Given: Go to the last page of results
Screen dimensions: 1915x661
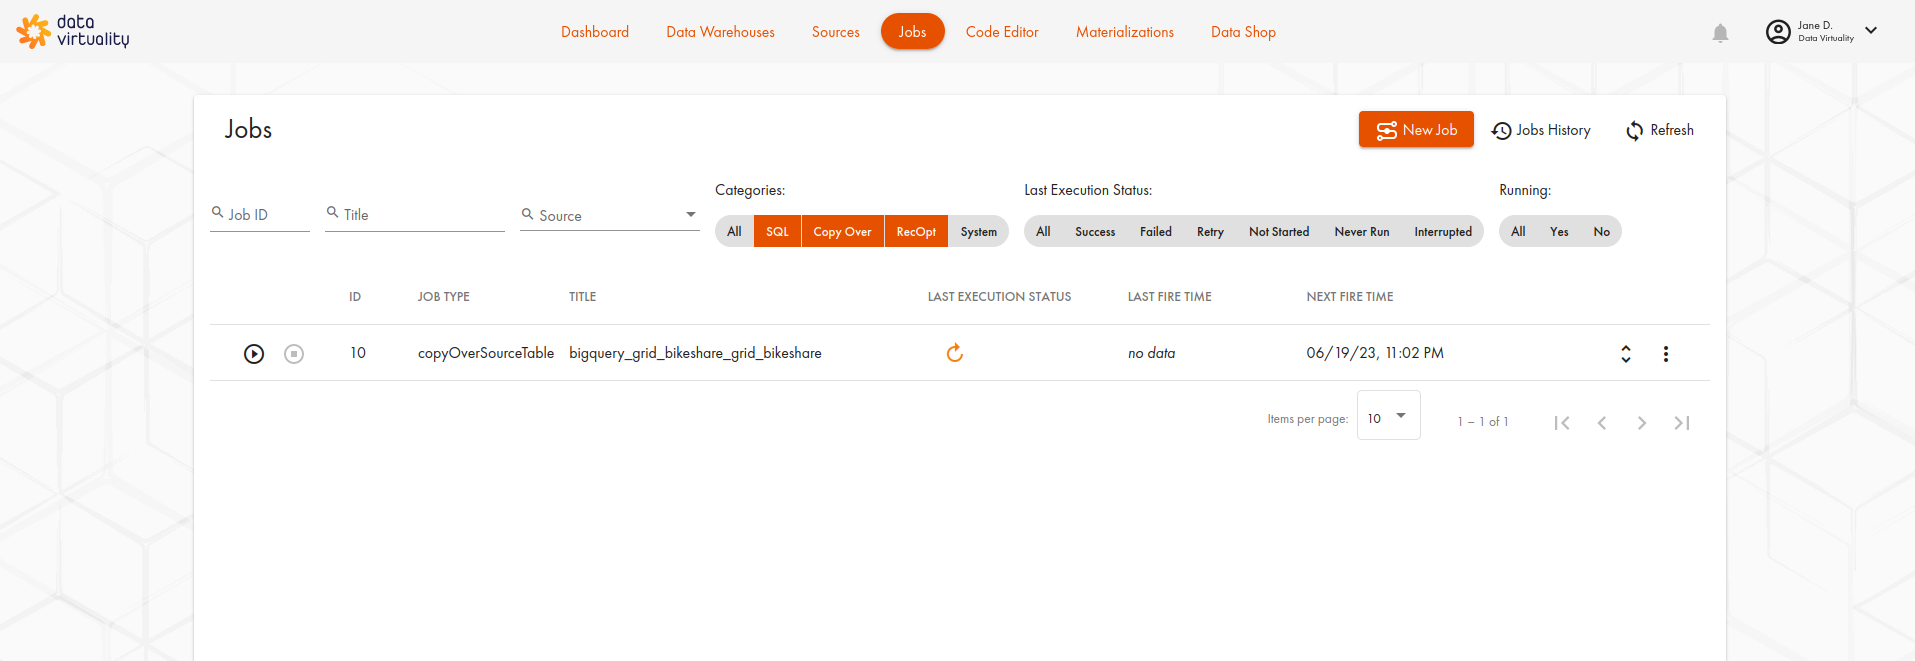Looking at the screenshot, I should coord(1682,423).
